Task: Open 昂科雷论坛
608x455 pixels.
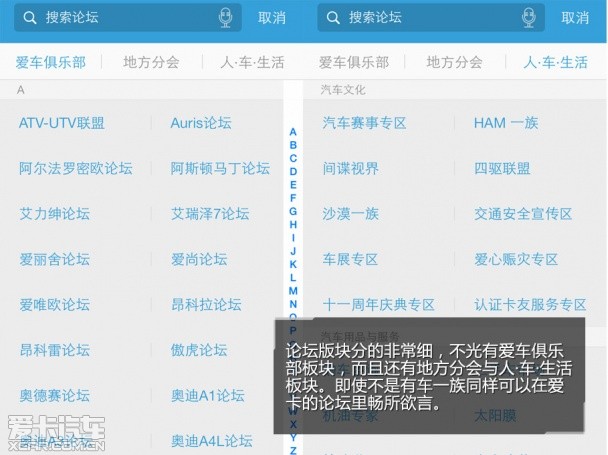Action: (x=55, y=350)
